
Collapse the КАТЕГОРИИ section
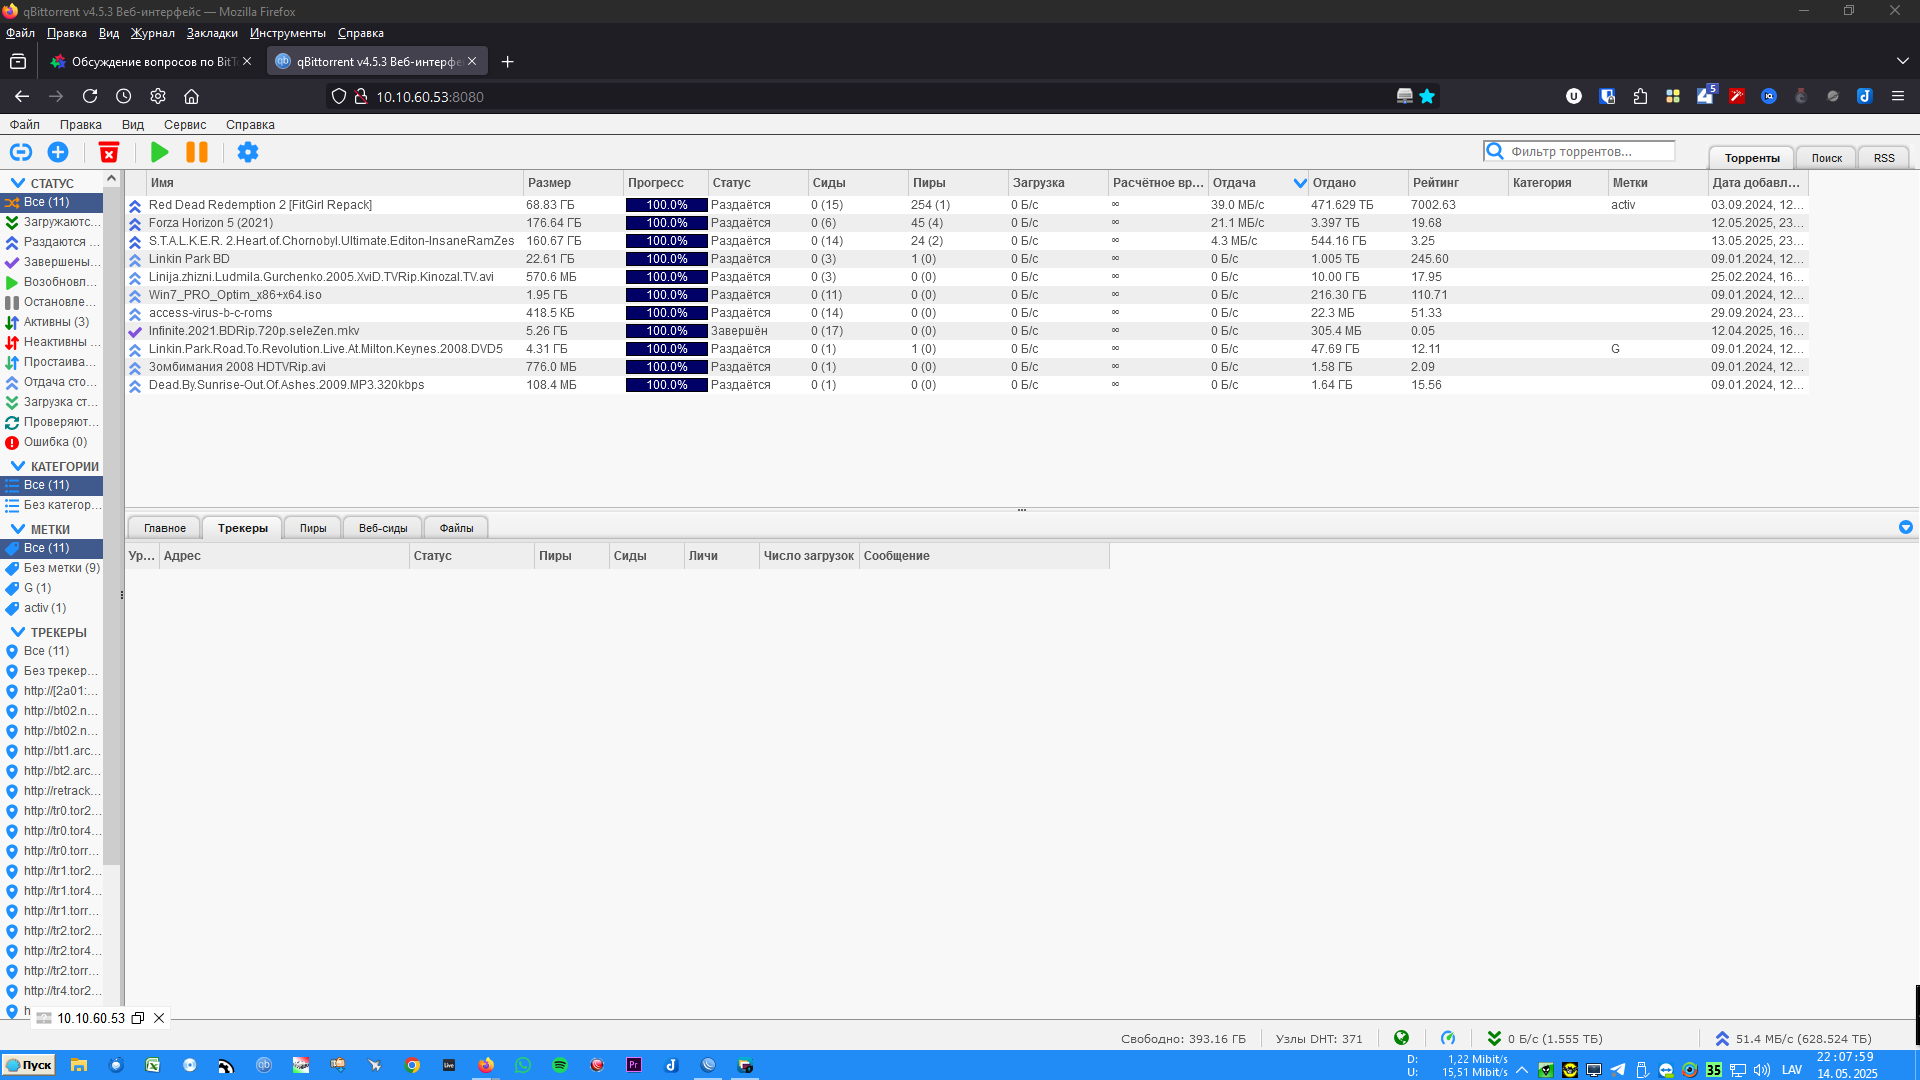coord(18,466)
